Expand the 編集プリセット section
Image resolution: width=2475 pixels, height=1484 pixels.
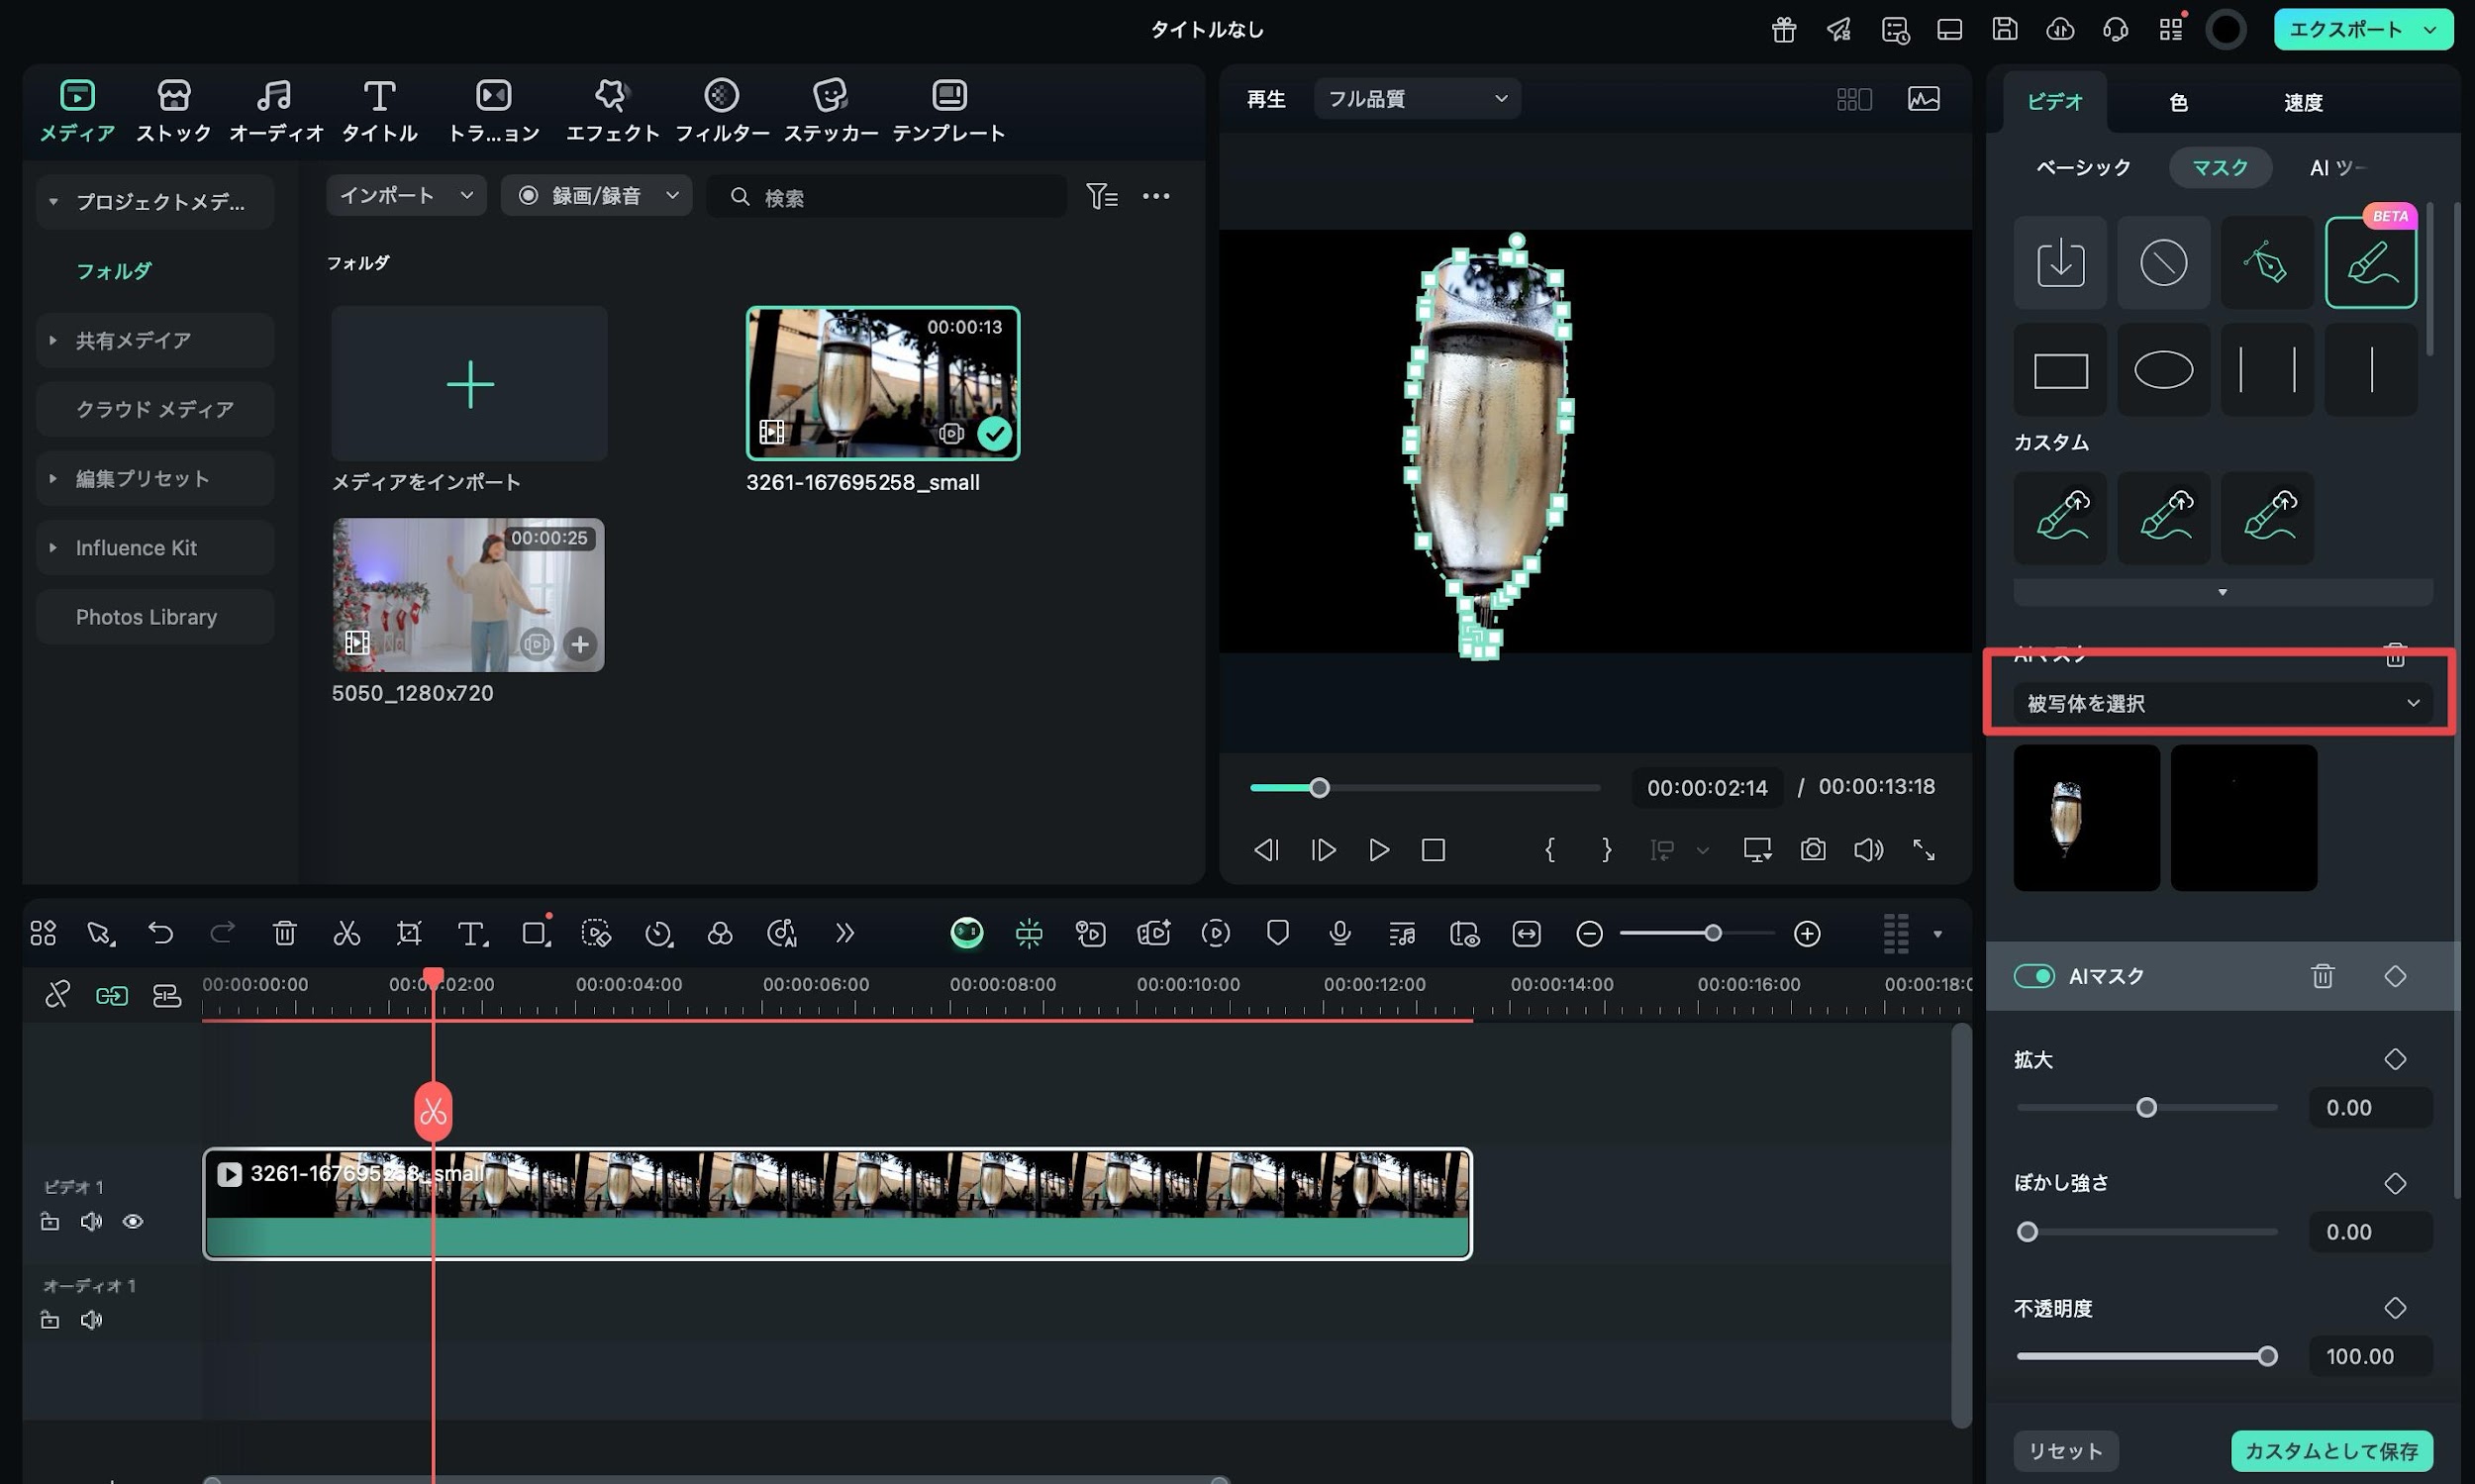tap(53, 478)
